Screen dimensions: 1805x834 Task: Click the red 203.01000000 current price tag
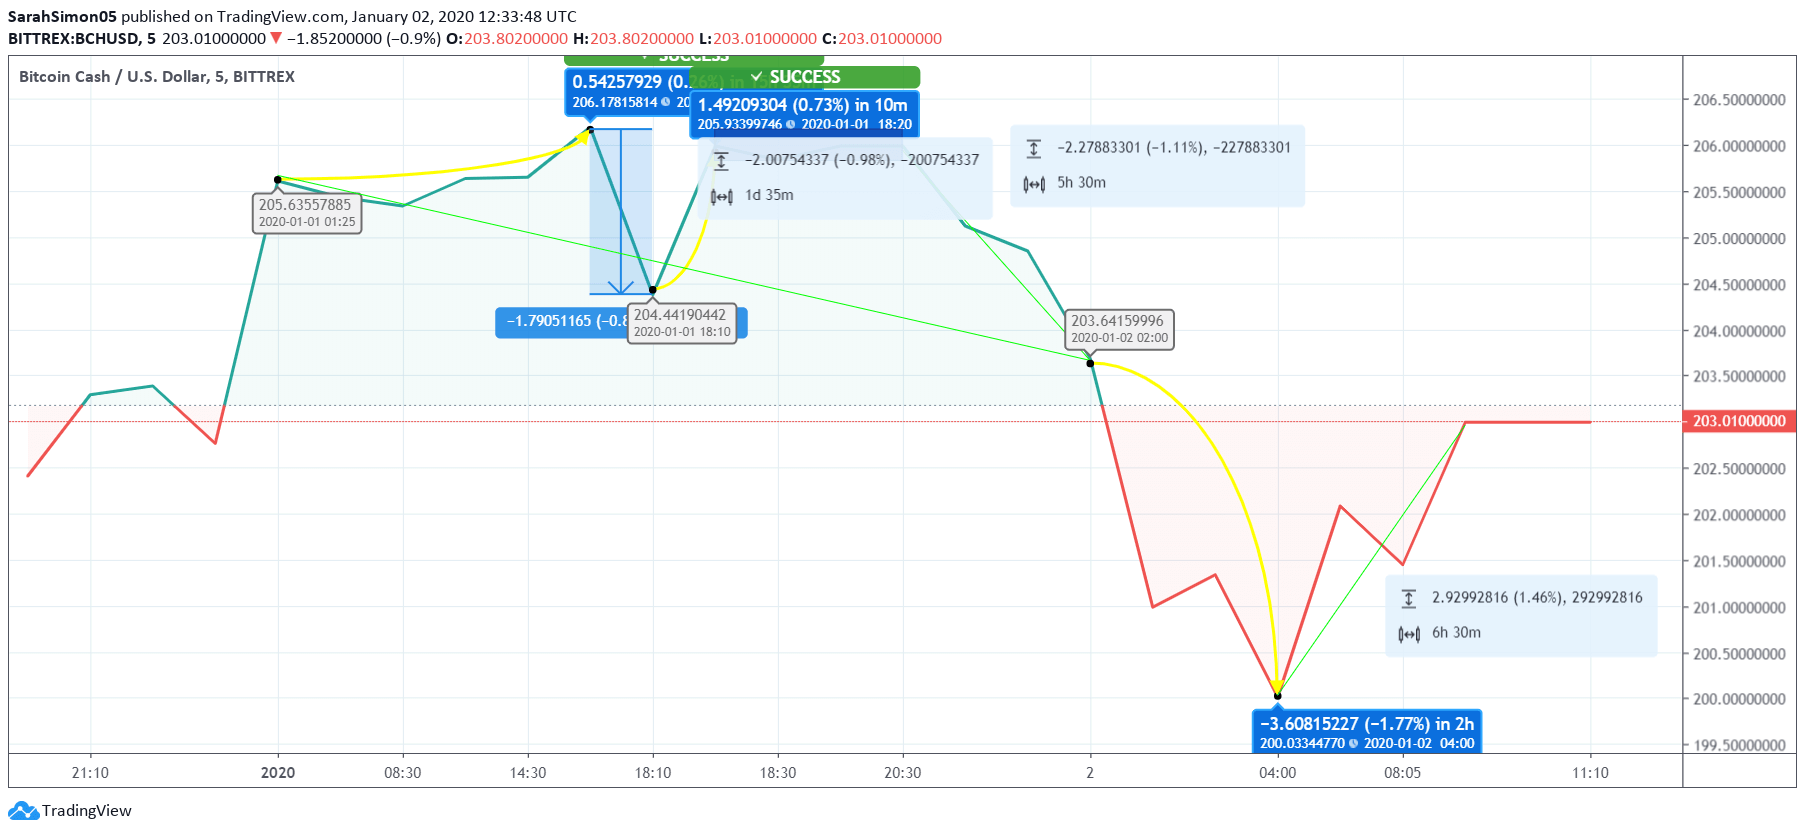pyautogui.click(x=1739, y=421)
